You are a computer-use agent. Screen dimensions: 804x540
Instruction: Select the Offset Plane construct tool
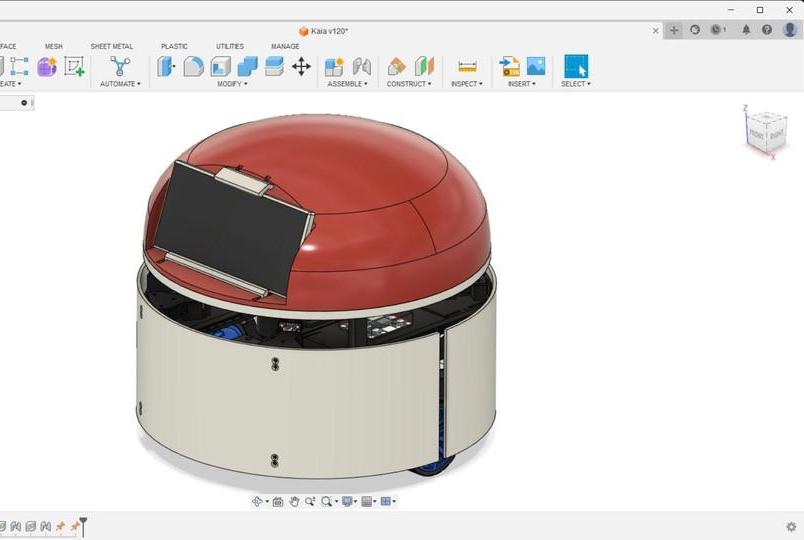click(x=396, y=67)
